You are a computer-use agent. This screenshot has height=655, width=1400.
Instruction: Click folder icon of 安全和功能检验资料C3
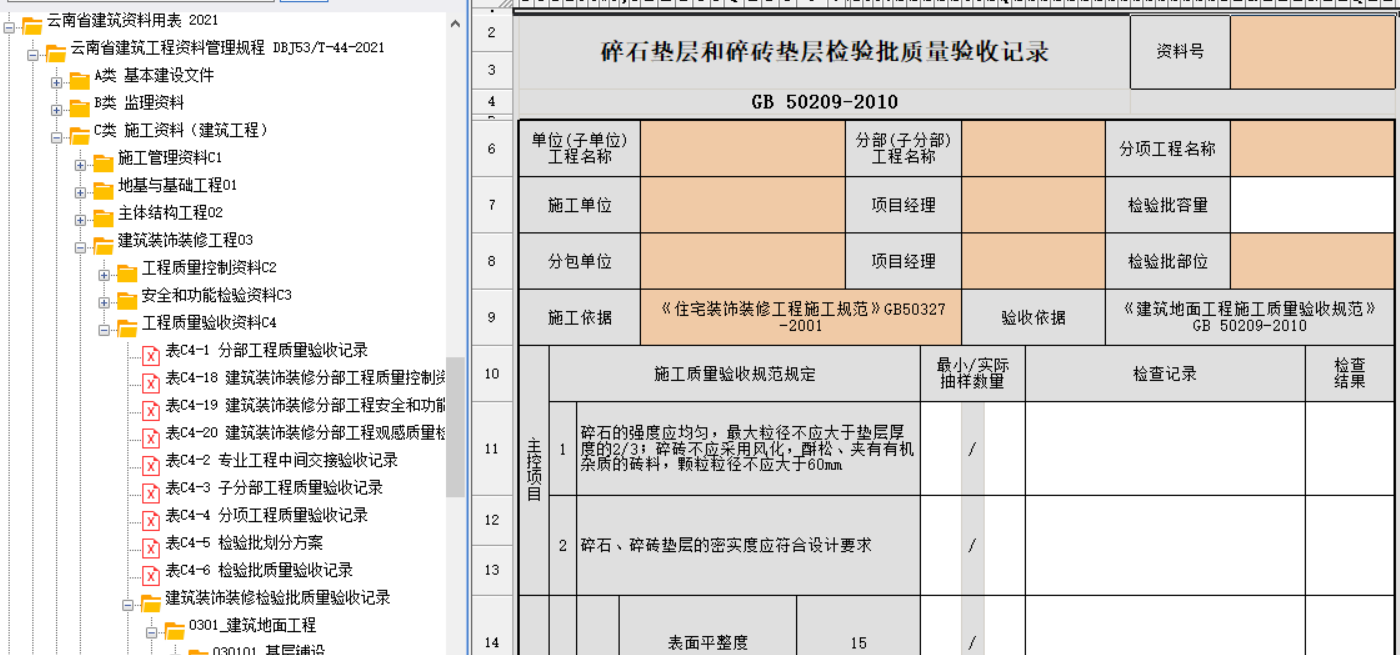[127, 300]
